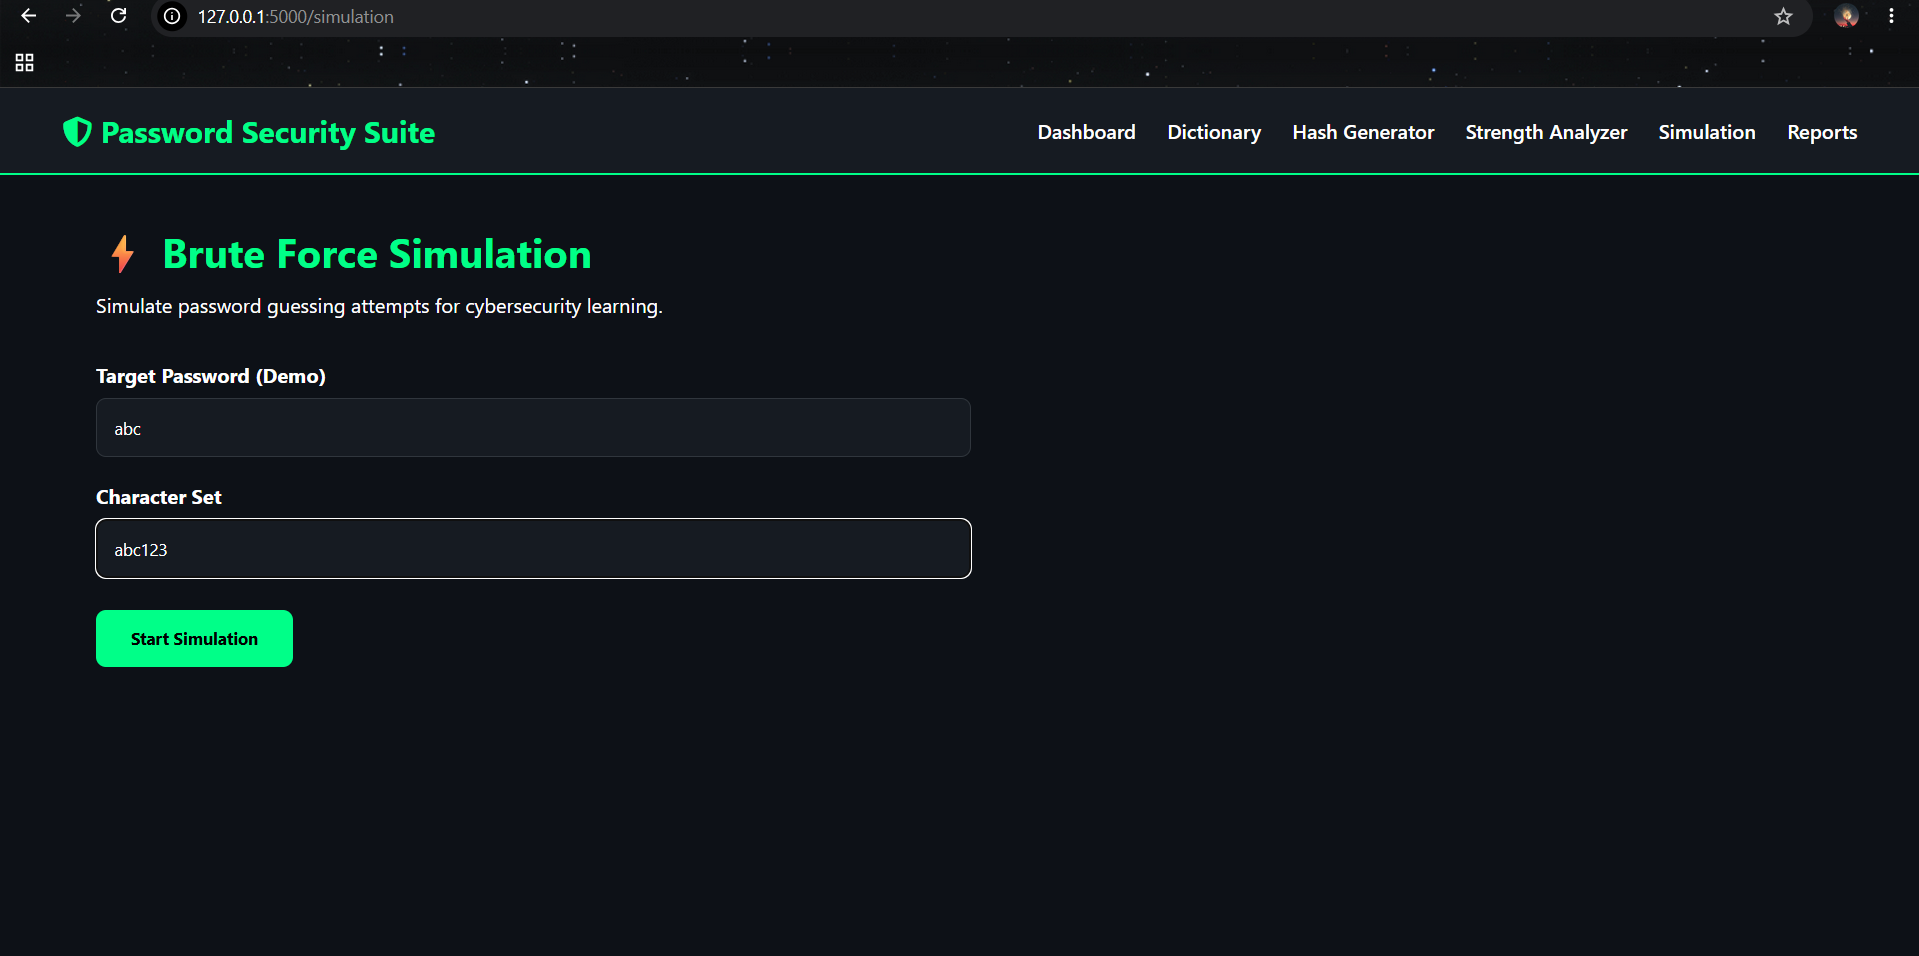This screenshot has height=956, width=1919.
Task: Click the Character Set label
Action: pos(159,497)
